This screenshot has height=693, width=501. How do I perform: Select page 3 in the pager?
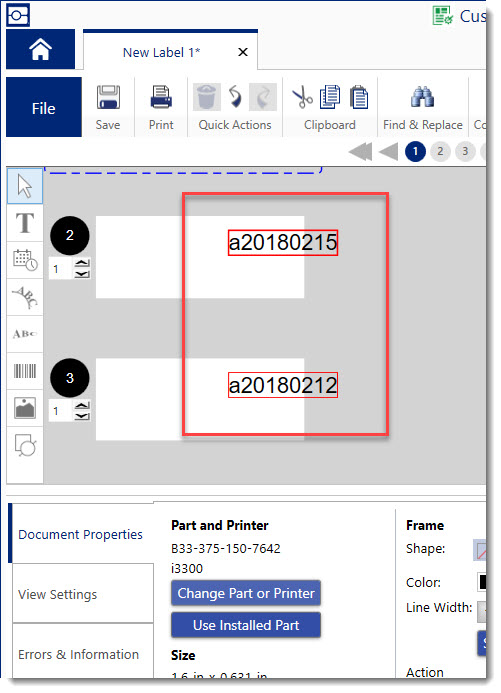(x=465, y=152)
